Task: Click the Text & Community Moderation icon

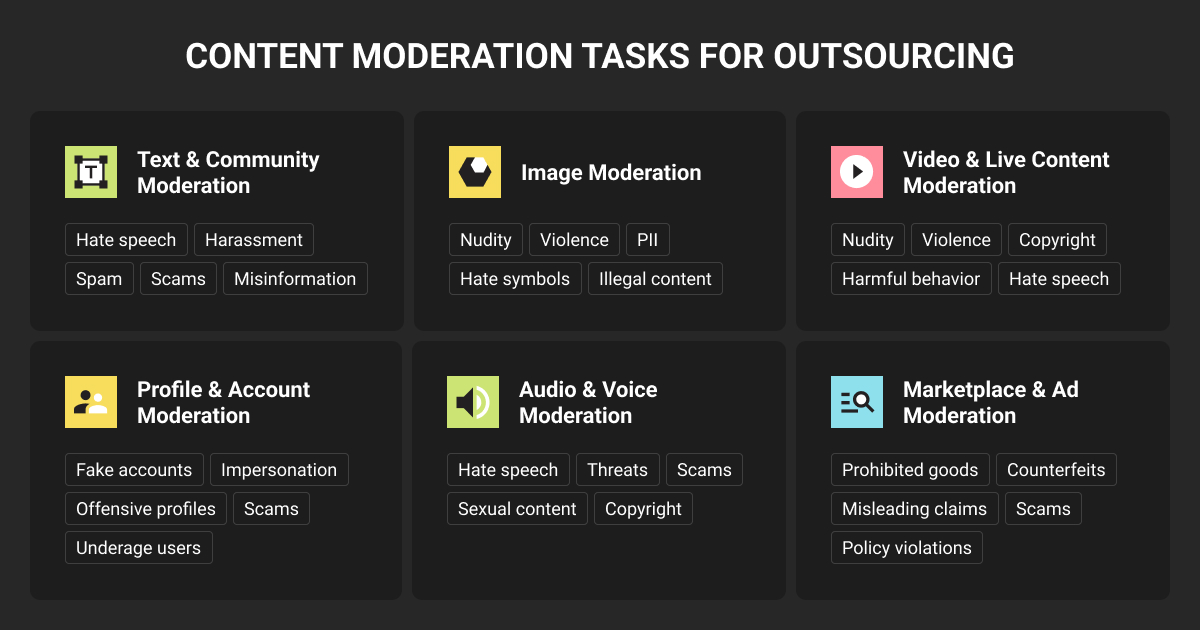Action: (x=91, y=172)
